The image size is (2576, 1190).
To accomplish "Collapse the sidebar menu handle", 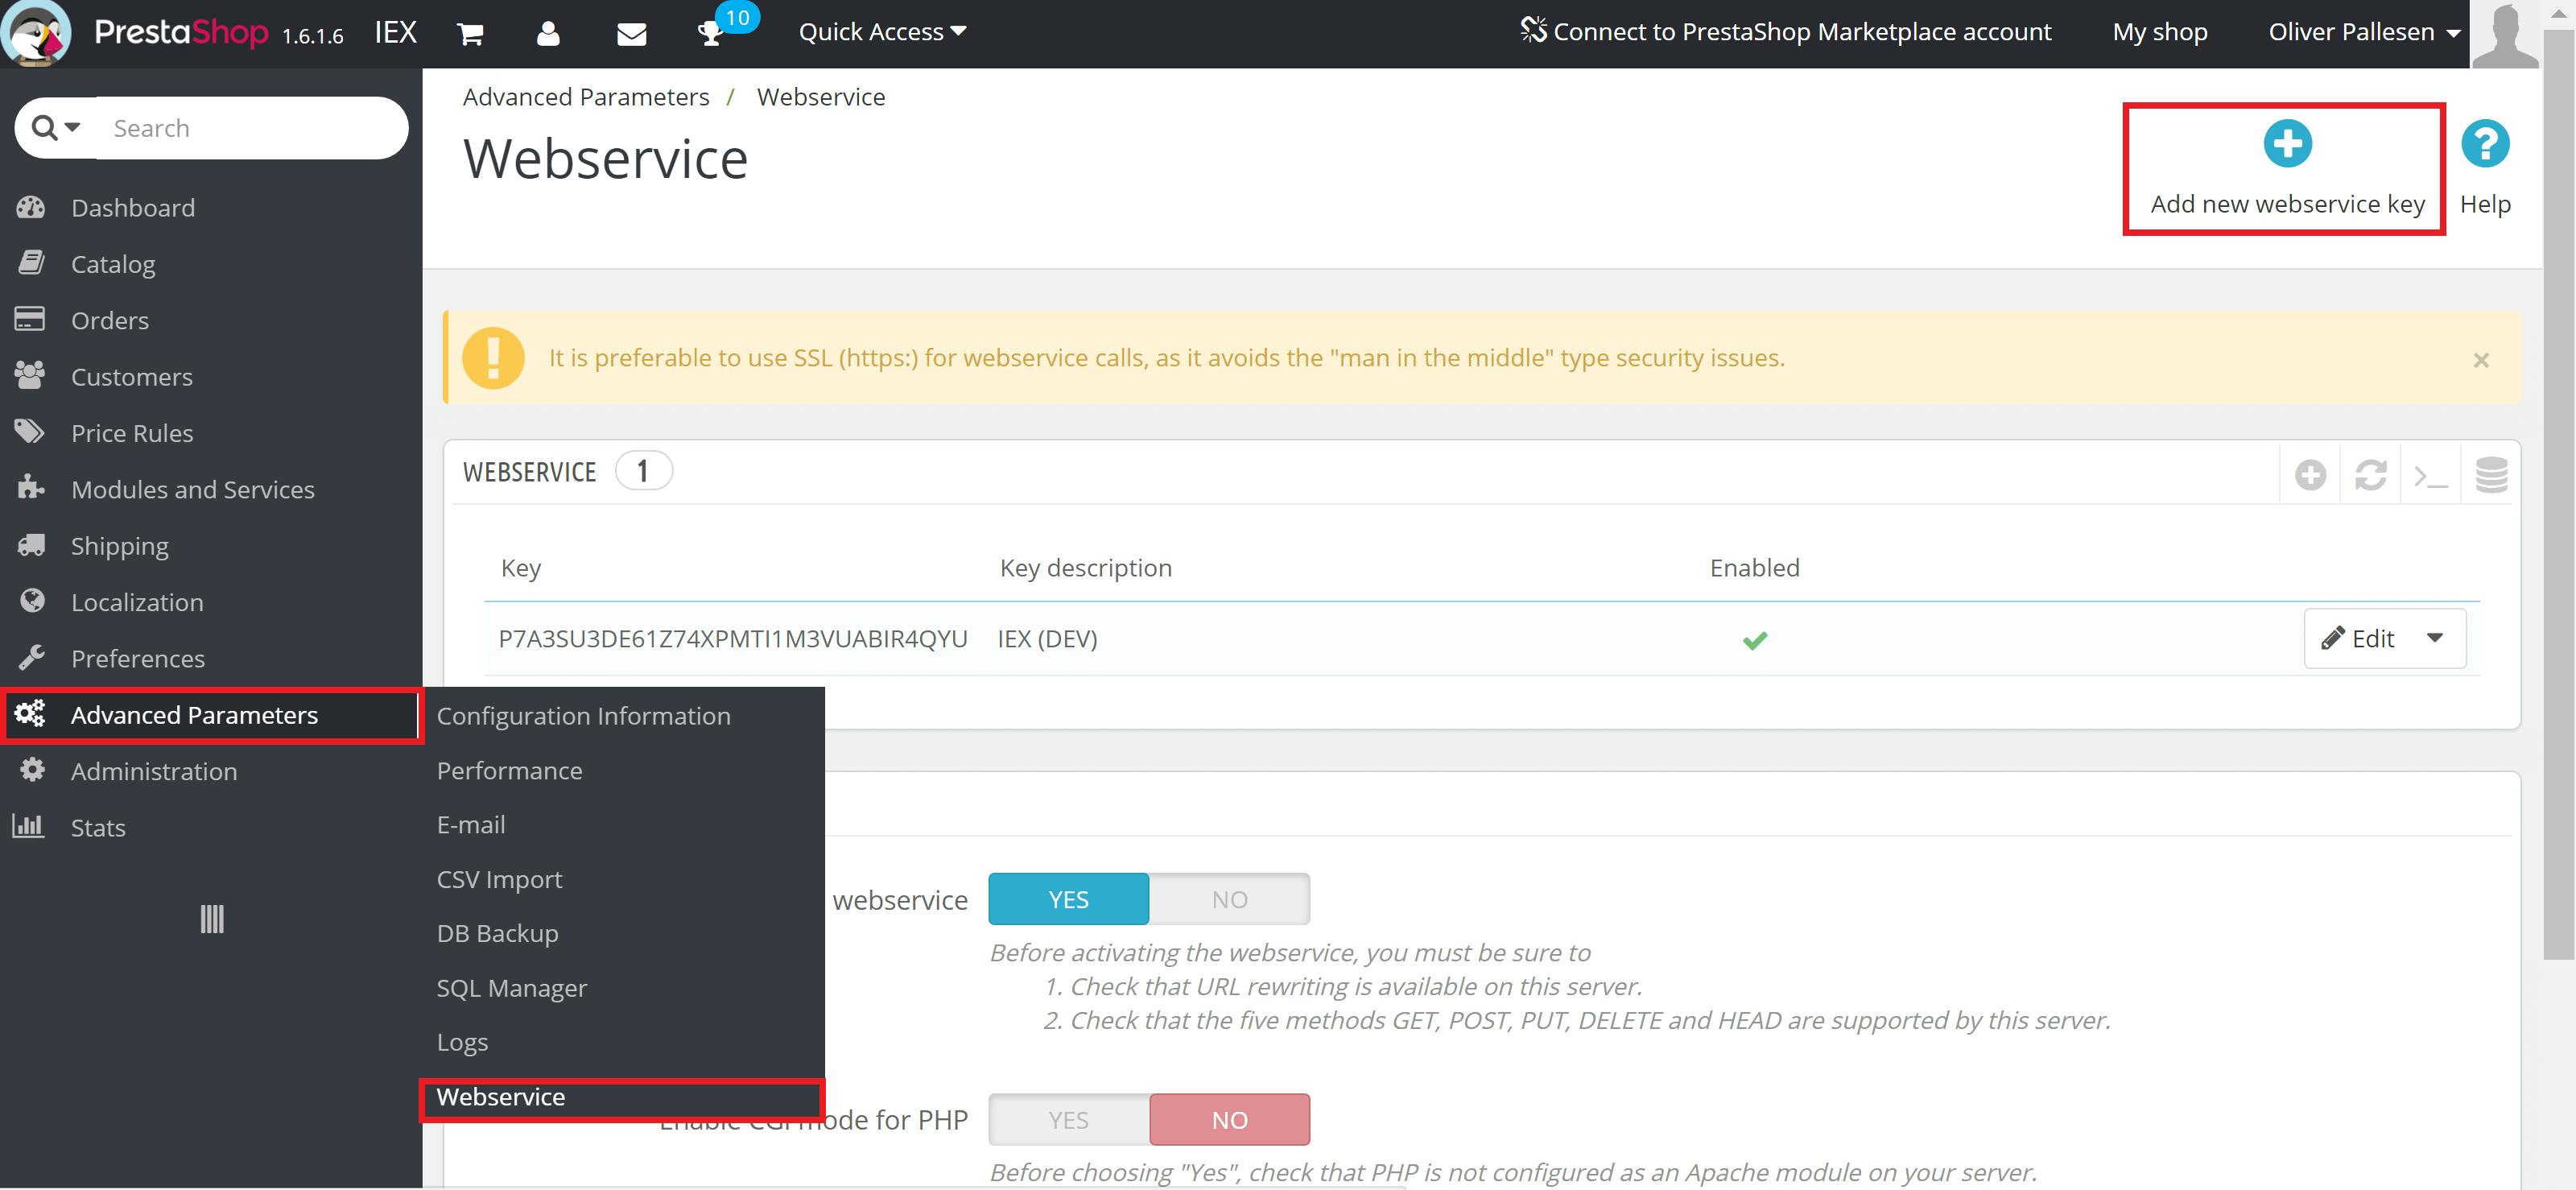I will pos(212,919).
